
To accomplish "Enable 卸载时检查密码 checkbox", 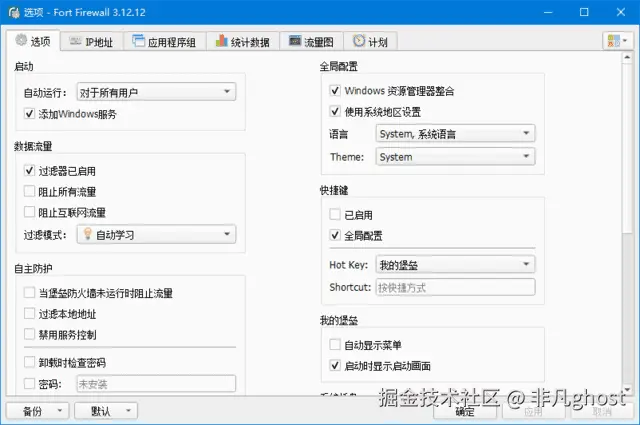I will click(x=29, y=362).
